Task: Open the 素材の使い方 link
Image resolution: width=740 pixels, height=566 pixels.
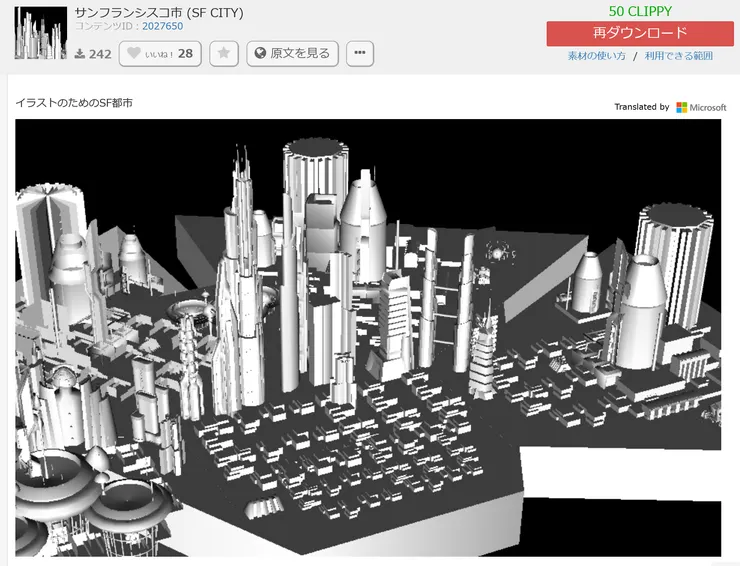Action: (x=597, y=56)
